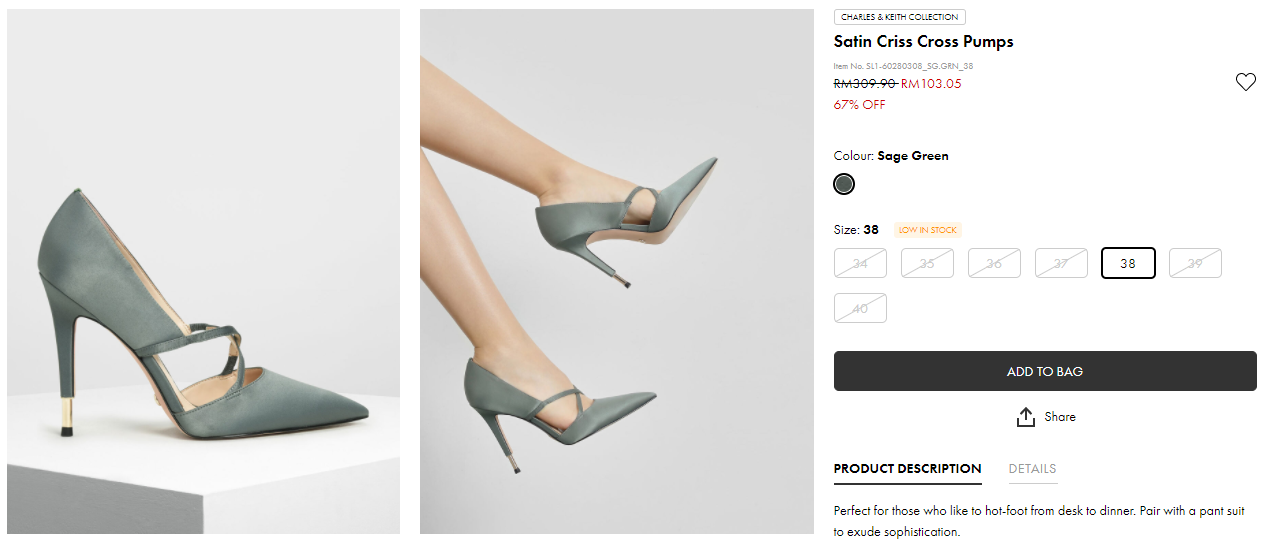Click the 67% OFF discount text
The height and width of the screenshot is (543, 1269).
(859, 104)
